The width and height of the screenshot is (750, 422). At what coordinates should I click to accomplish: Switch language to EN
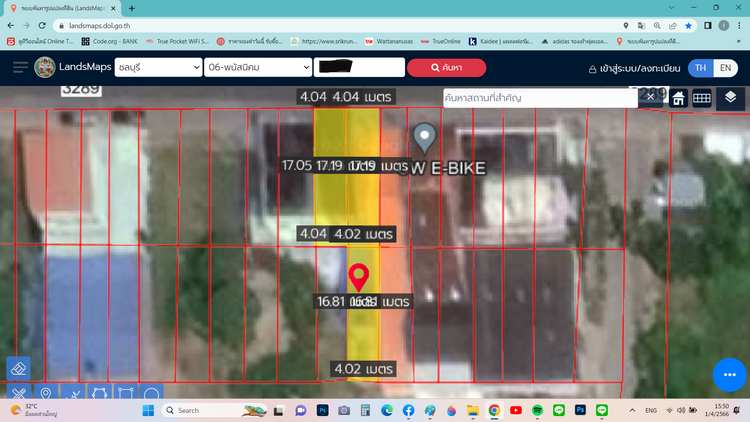pyautogui.click(x=726, y=67)
